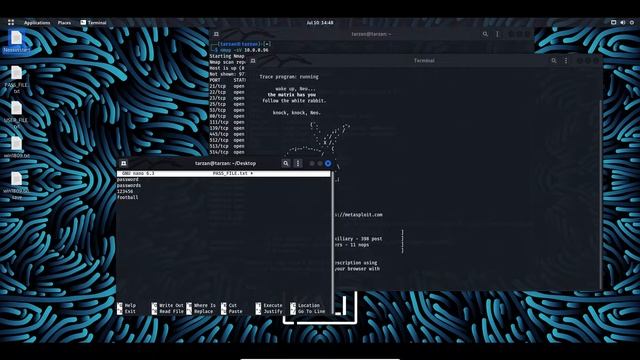Click search icon in the ~/Desktop nano window
Screen dimensions: 640x360
(x=286, y=163)
